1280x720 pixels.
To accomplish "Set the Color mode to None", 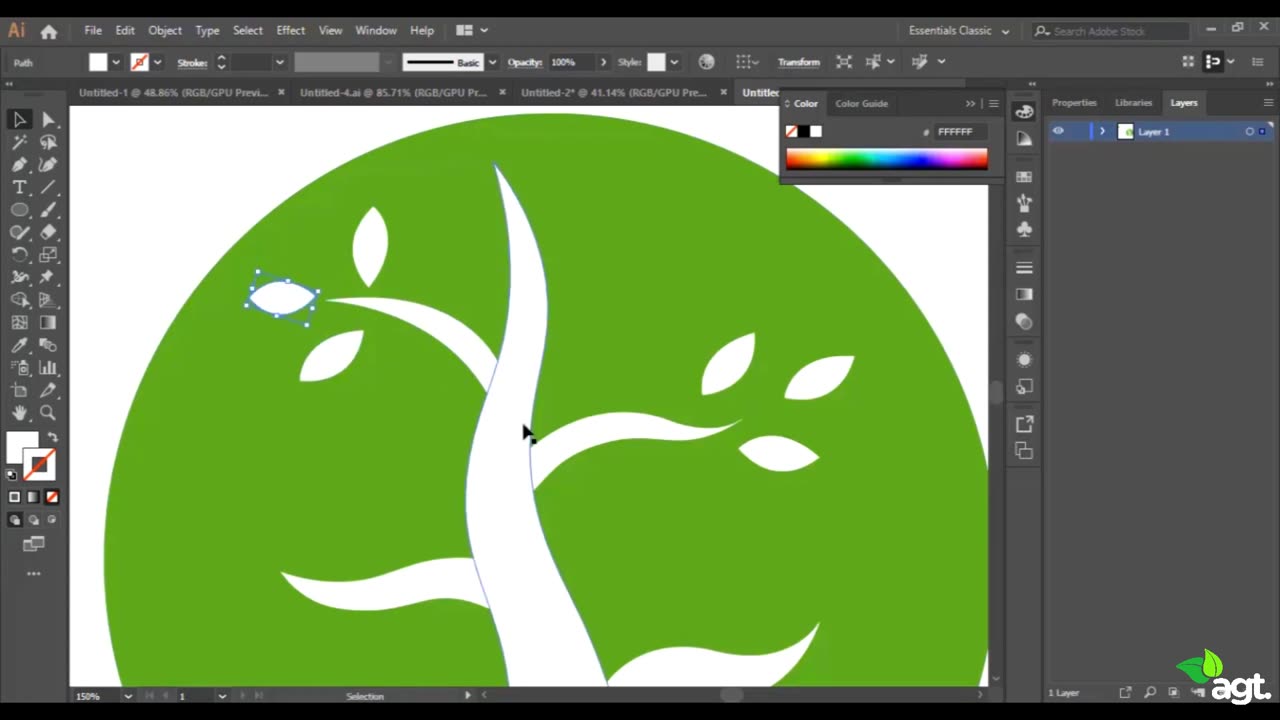I will pos(52,497).
